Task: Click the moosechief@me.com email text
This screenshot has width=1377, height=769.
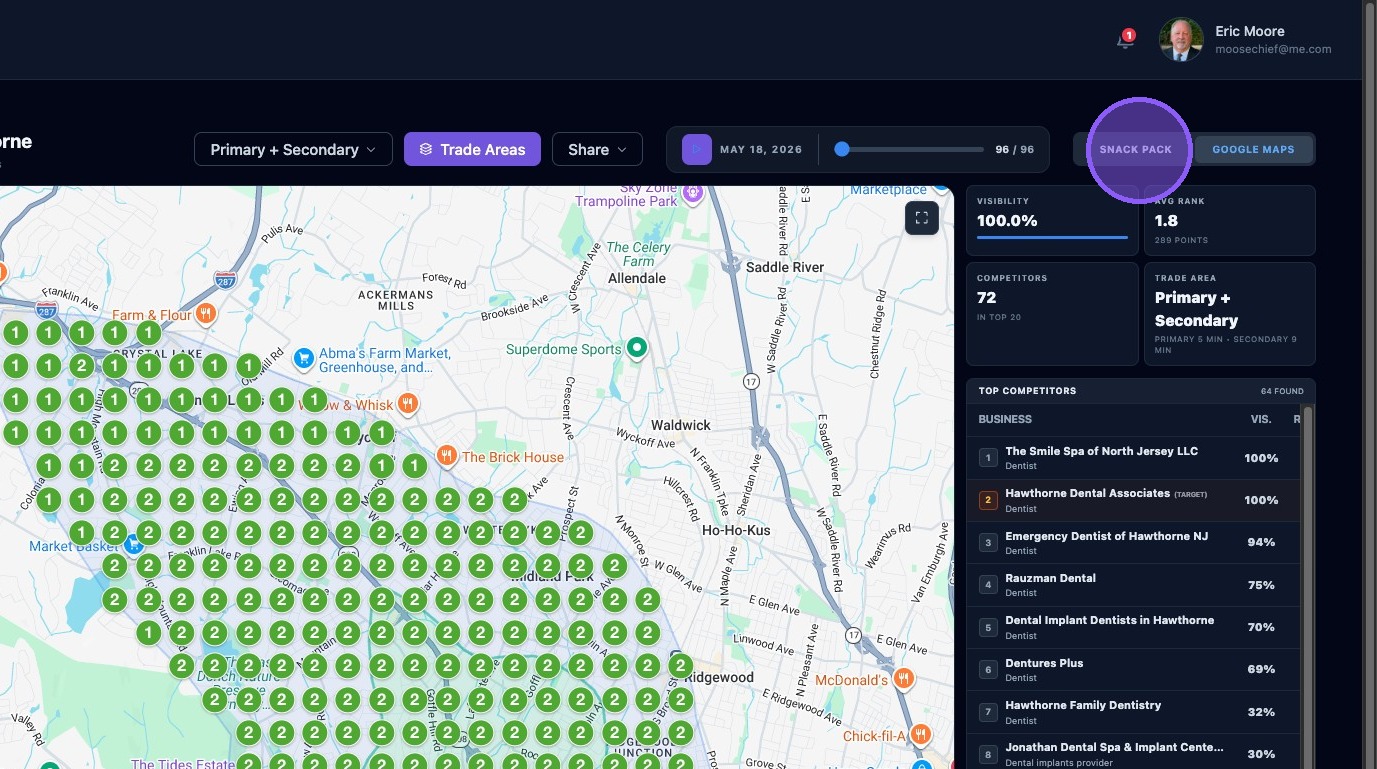Action: (x=1273, y=49)
